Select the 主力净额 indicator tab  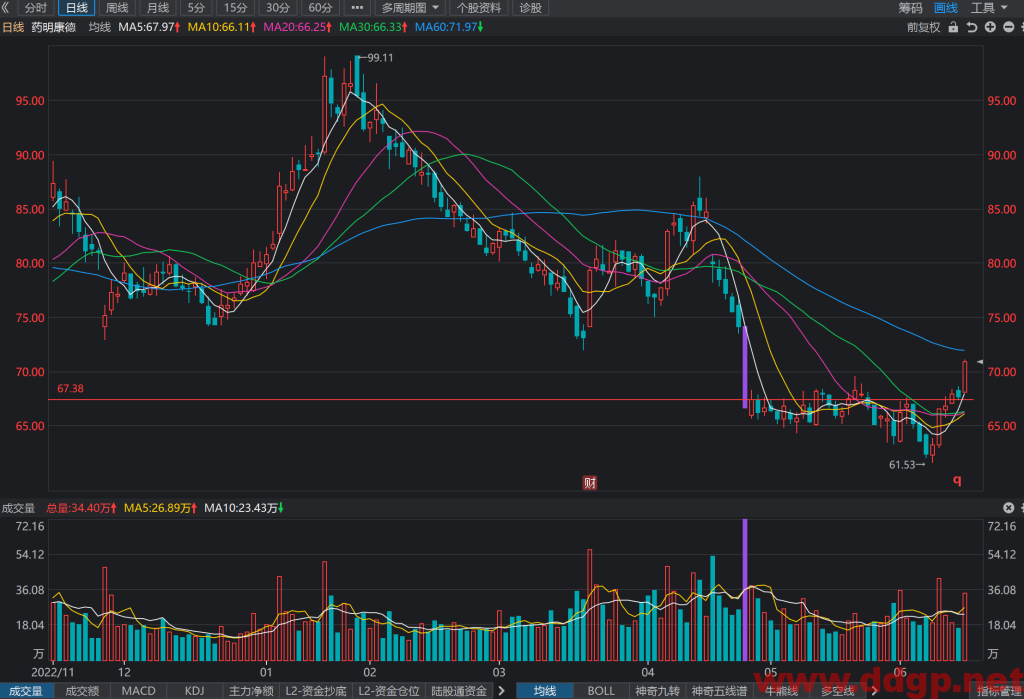click(251, 691)
